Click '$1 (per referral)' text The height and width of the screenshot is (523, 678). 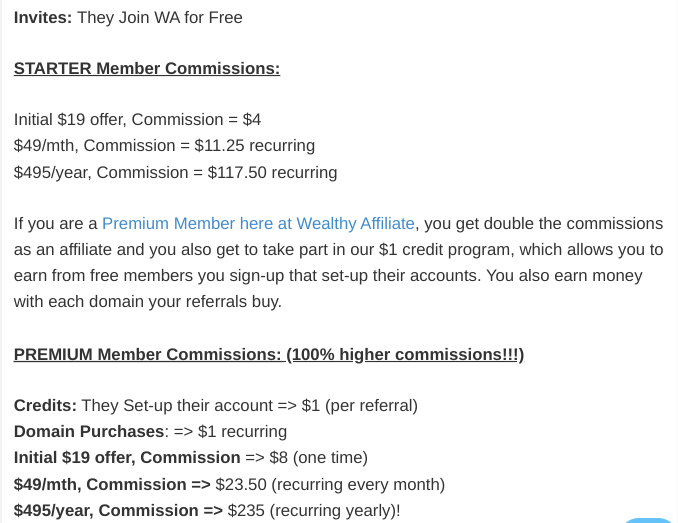[360, 405]
